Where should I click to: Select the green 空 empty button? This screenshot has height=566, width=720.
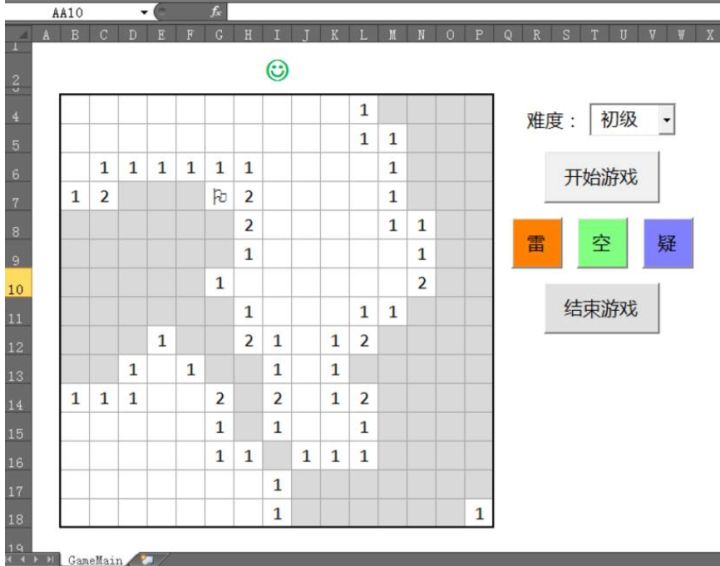pos(602,243)
